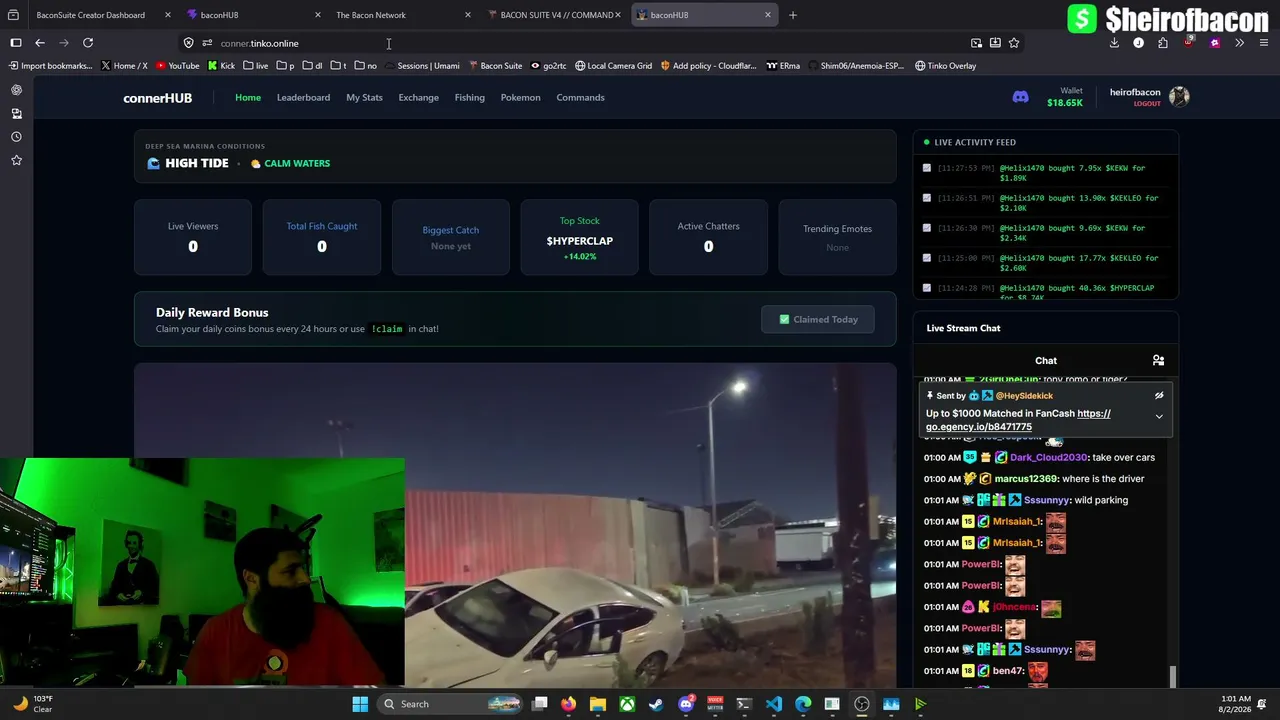Open the chat users list icon
The image size is (1280, 720).
[1158, 360]
